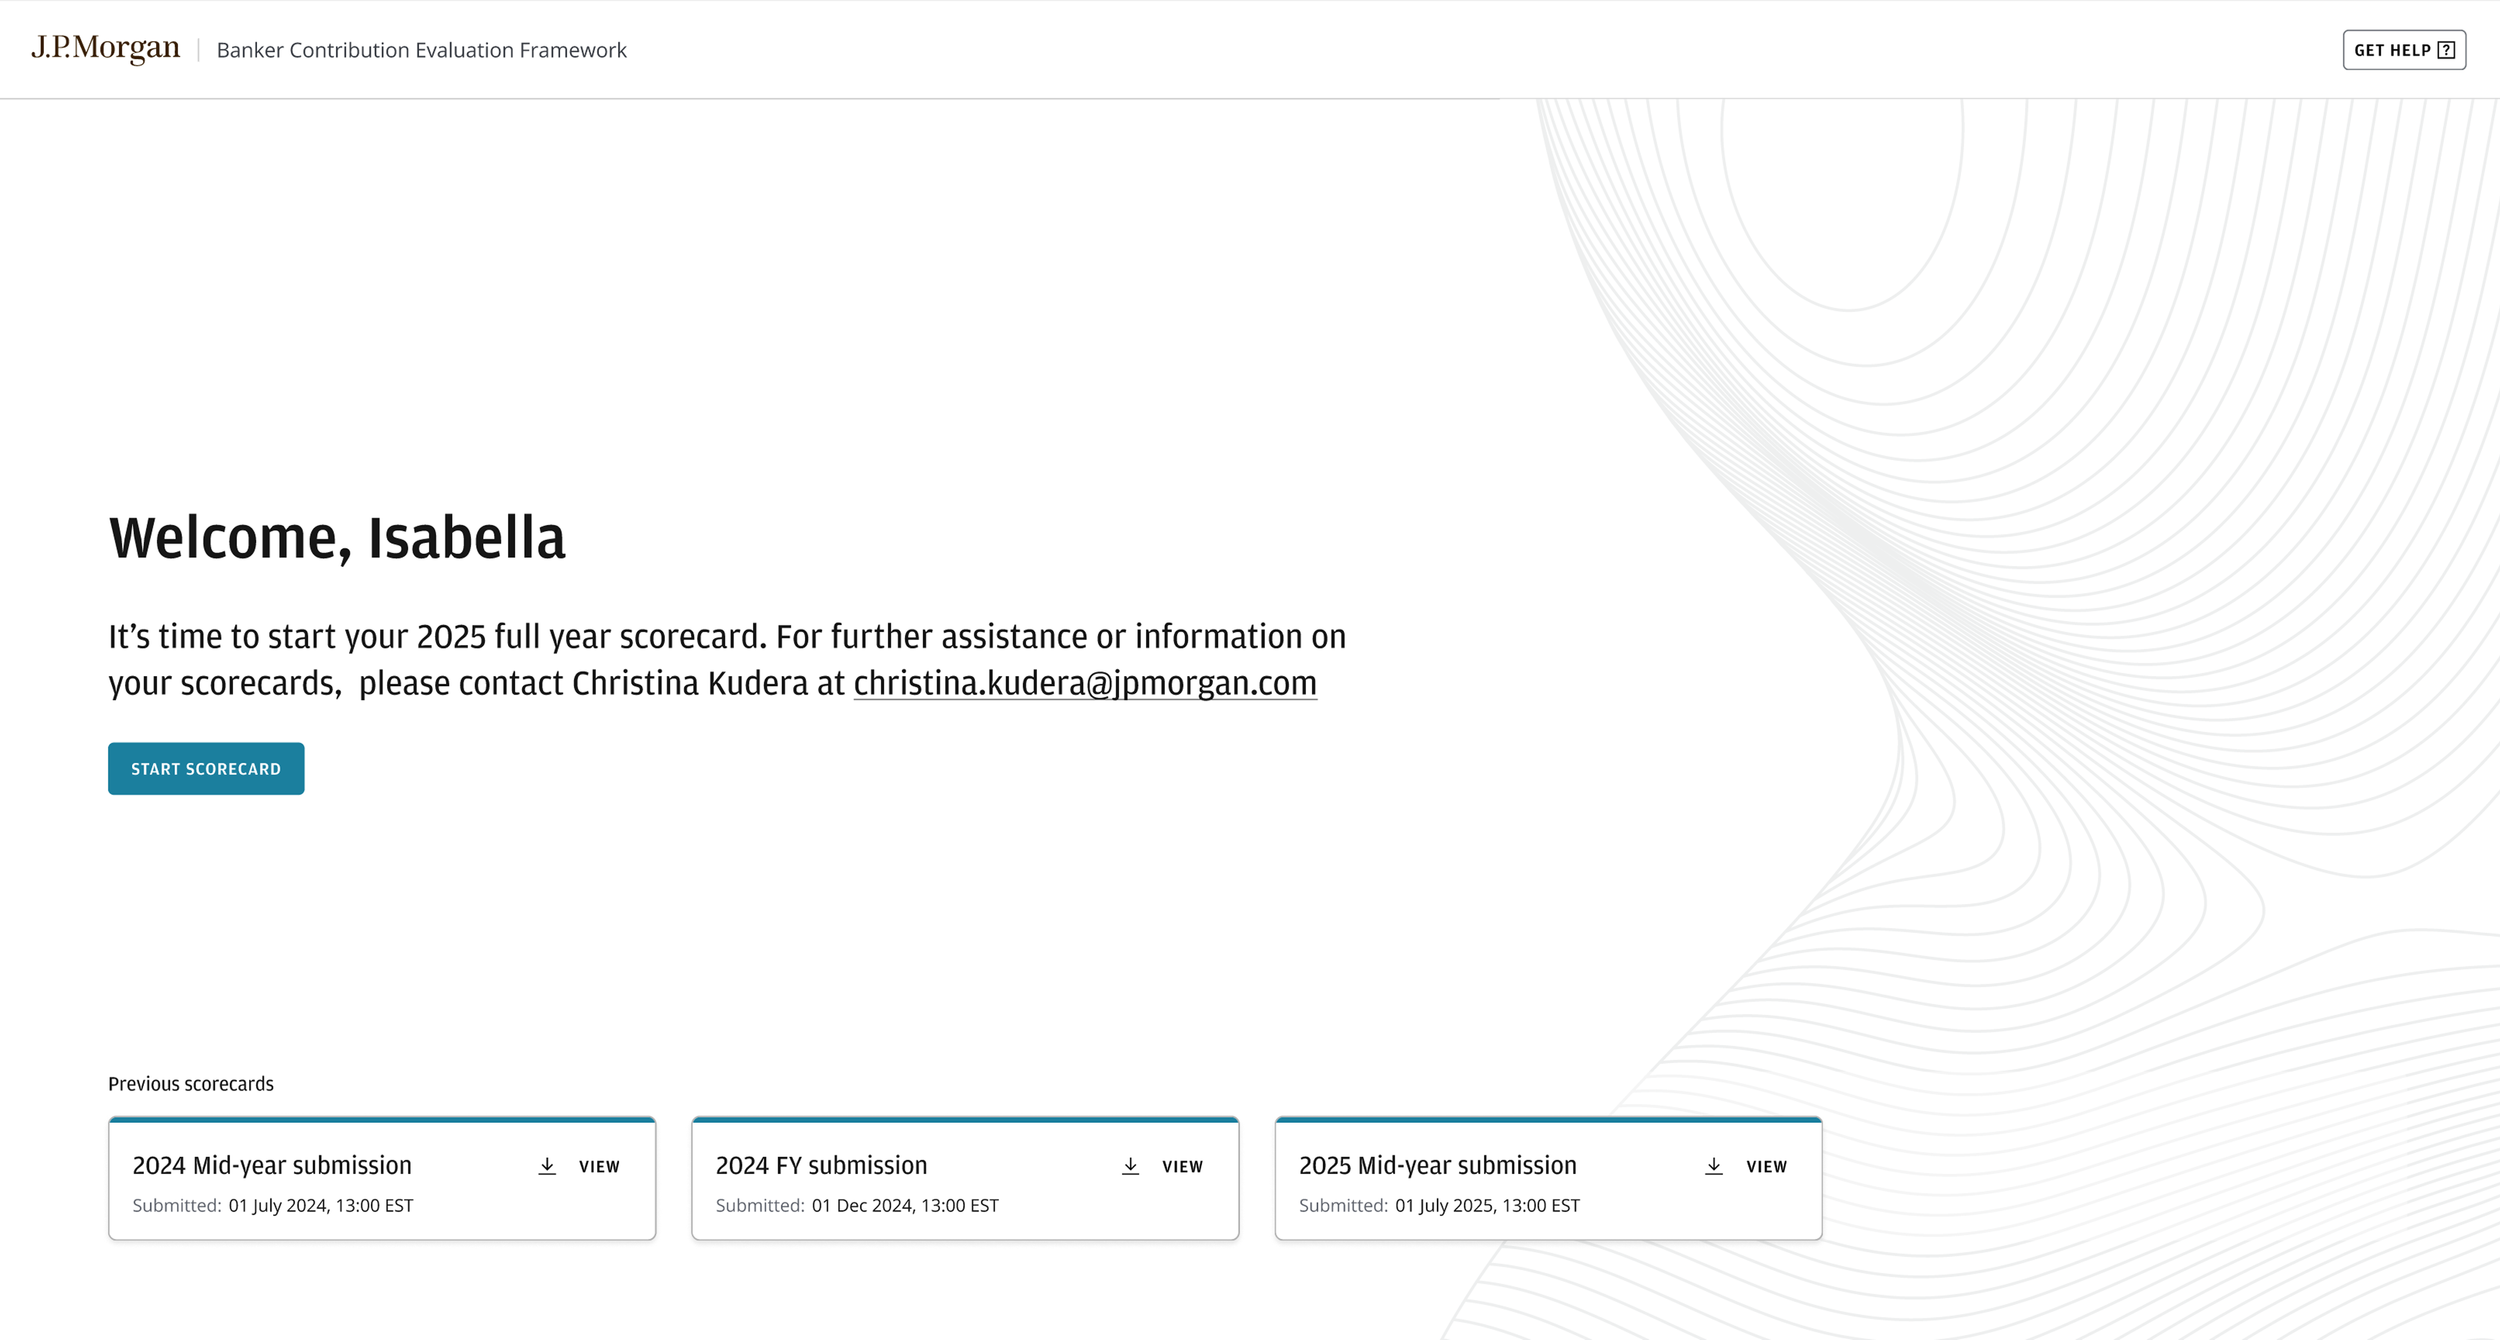
Task: Click the J.P.Morgan logo
Action: (105, 49)
